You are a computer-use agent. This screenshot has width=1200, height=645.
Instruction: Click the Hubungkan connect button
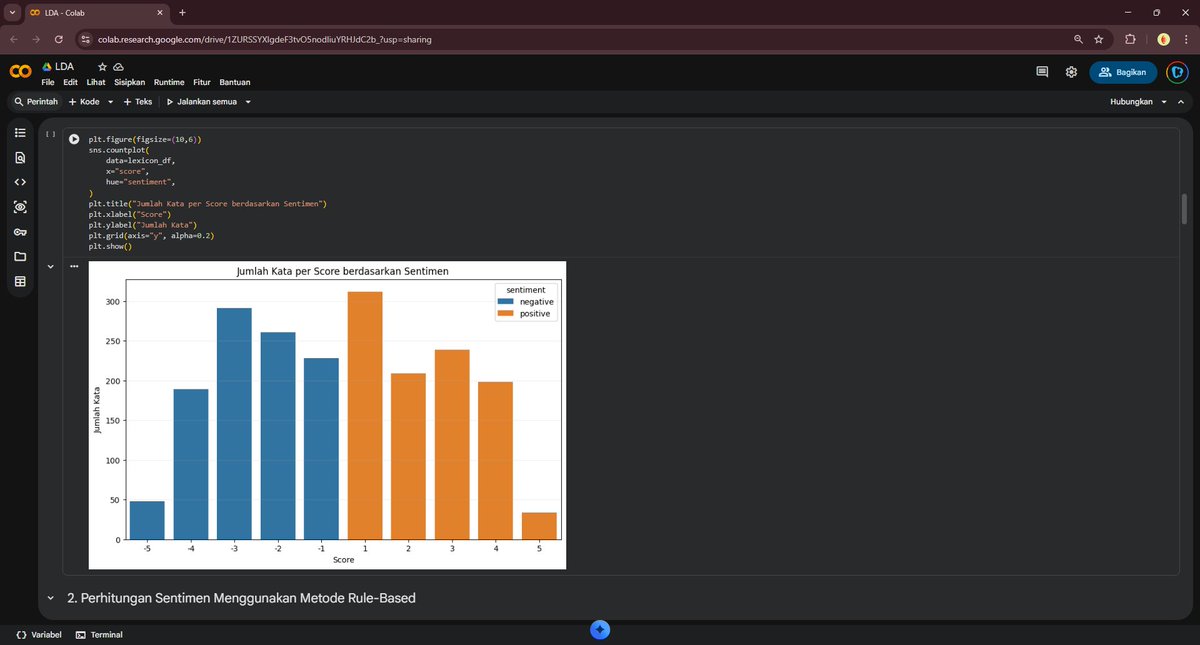(1131, 102)
